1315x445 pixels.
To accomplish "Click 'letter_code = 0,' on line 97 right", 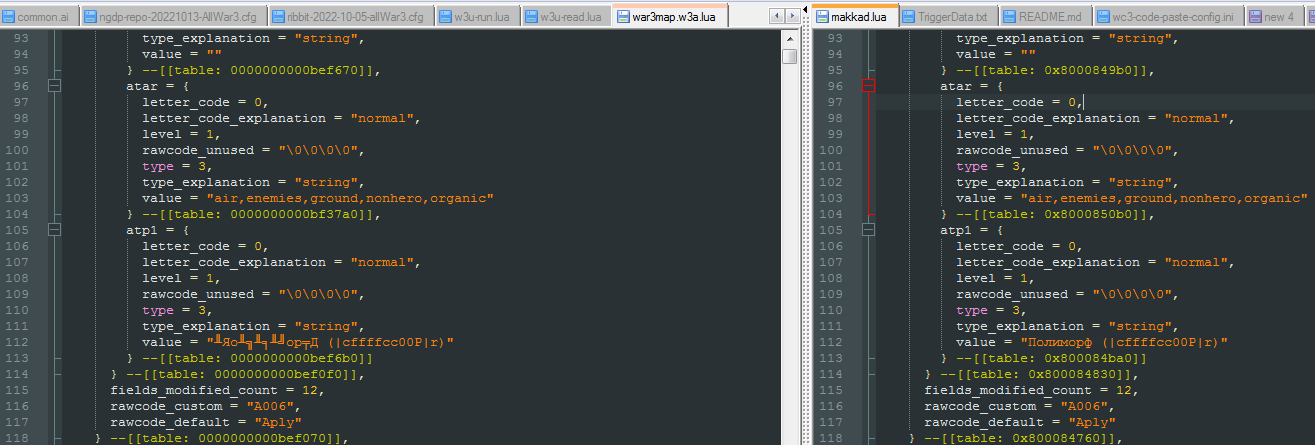I will (1019, 102).
